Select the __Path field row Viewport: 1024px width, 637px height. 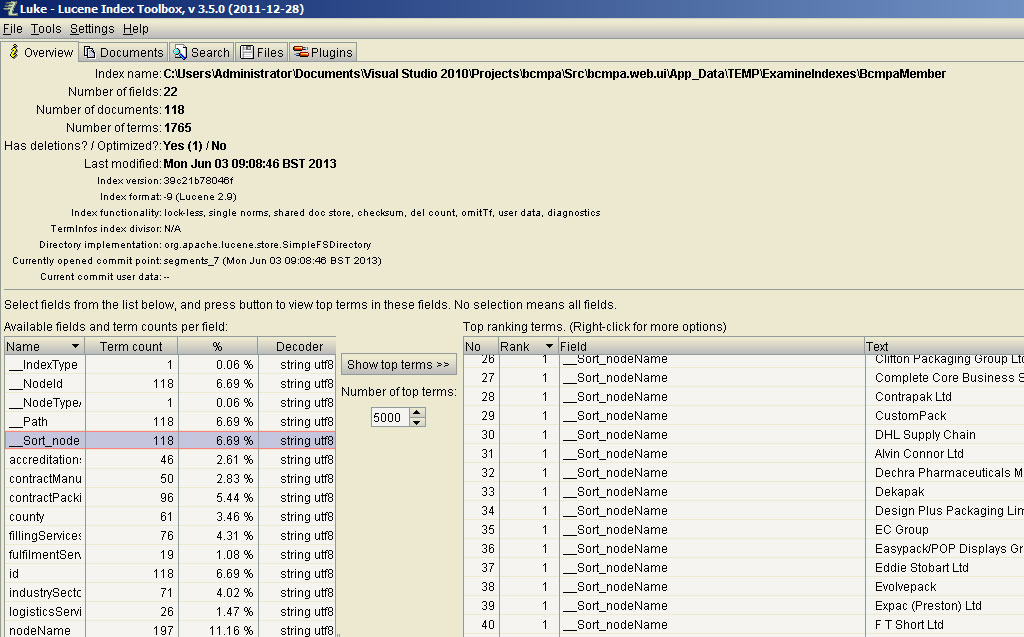[x=170, y=421]
